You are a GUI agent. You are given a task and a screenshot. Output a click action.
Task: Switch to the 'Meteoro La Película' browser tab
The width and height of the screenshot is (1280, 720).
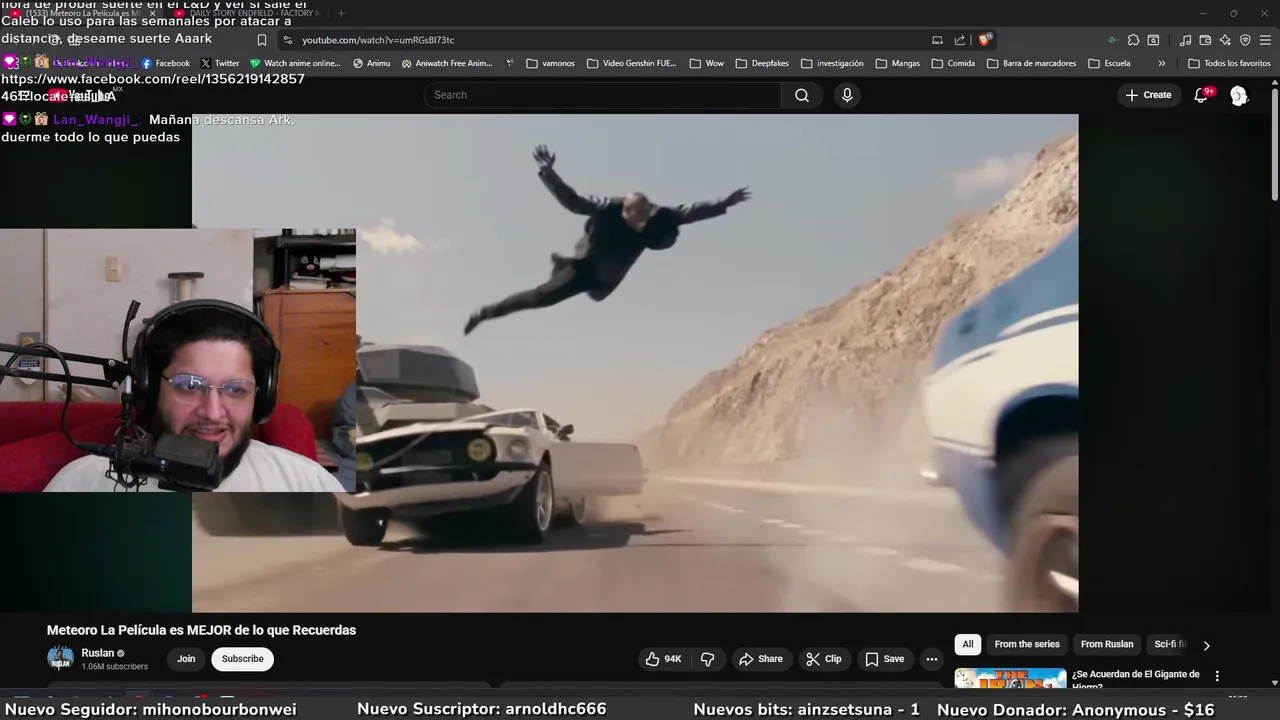click(83, 13)
